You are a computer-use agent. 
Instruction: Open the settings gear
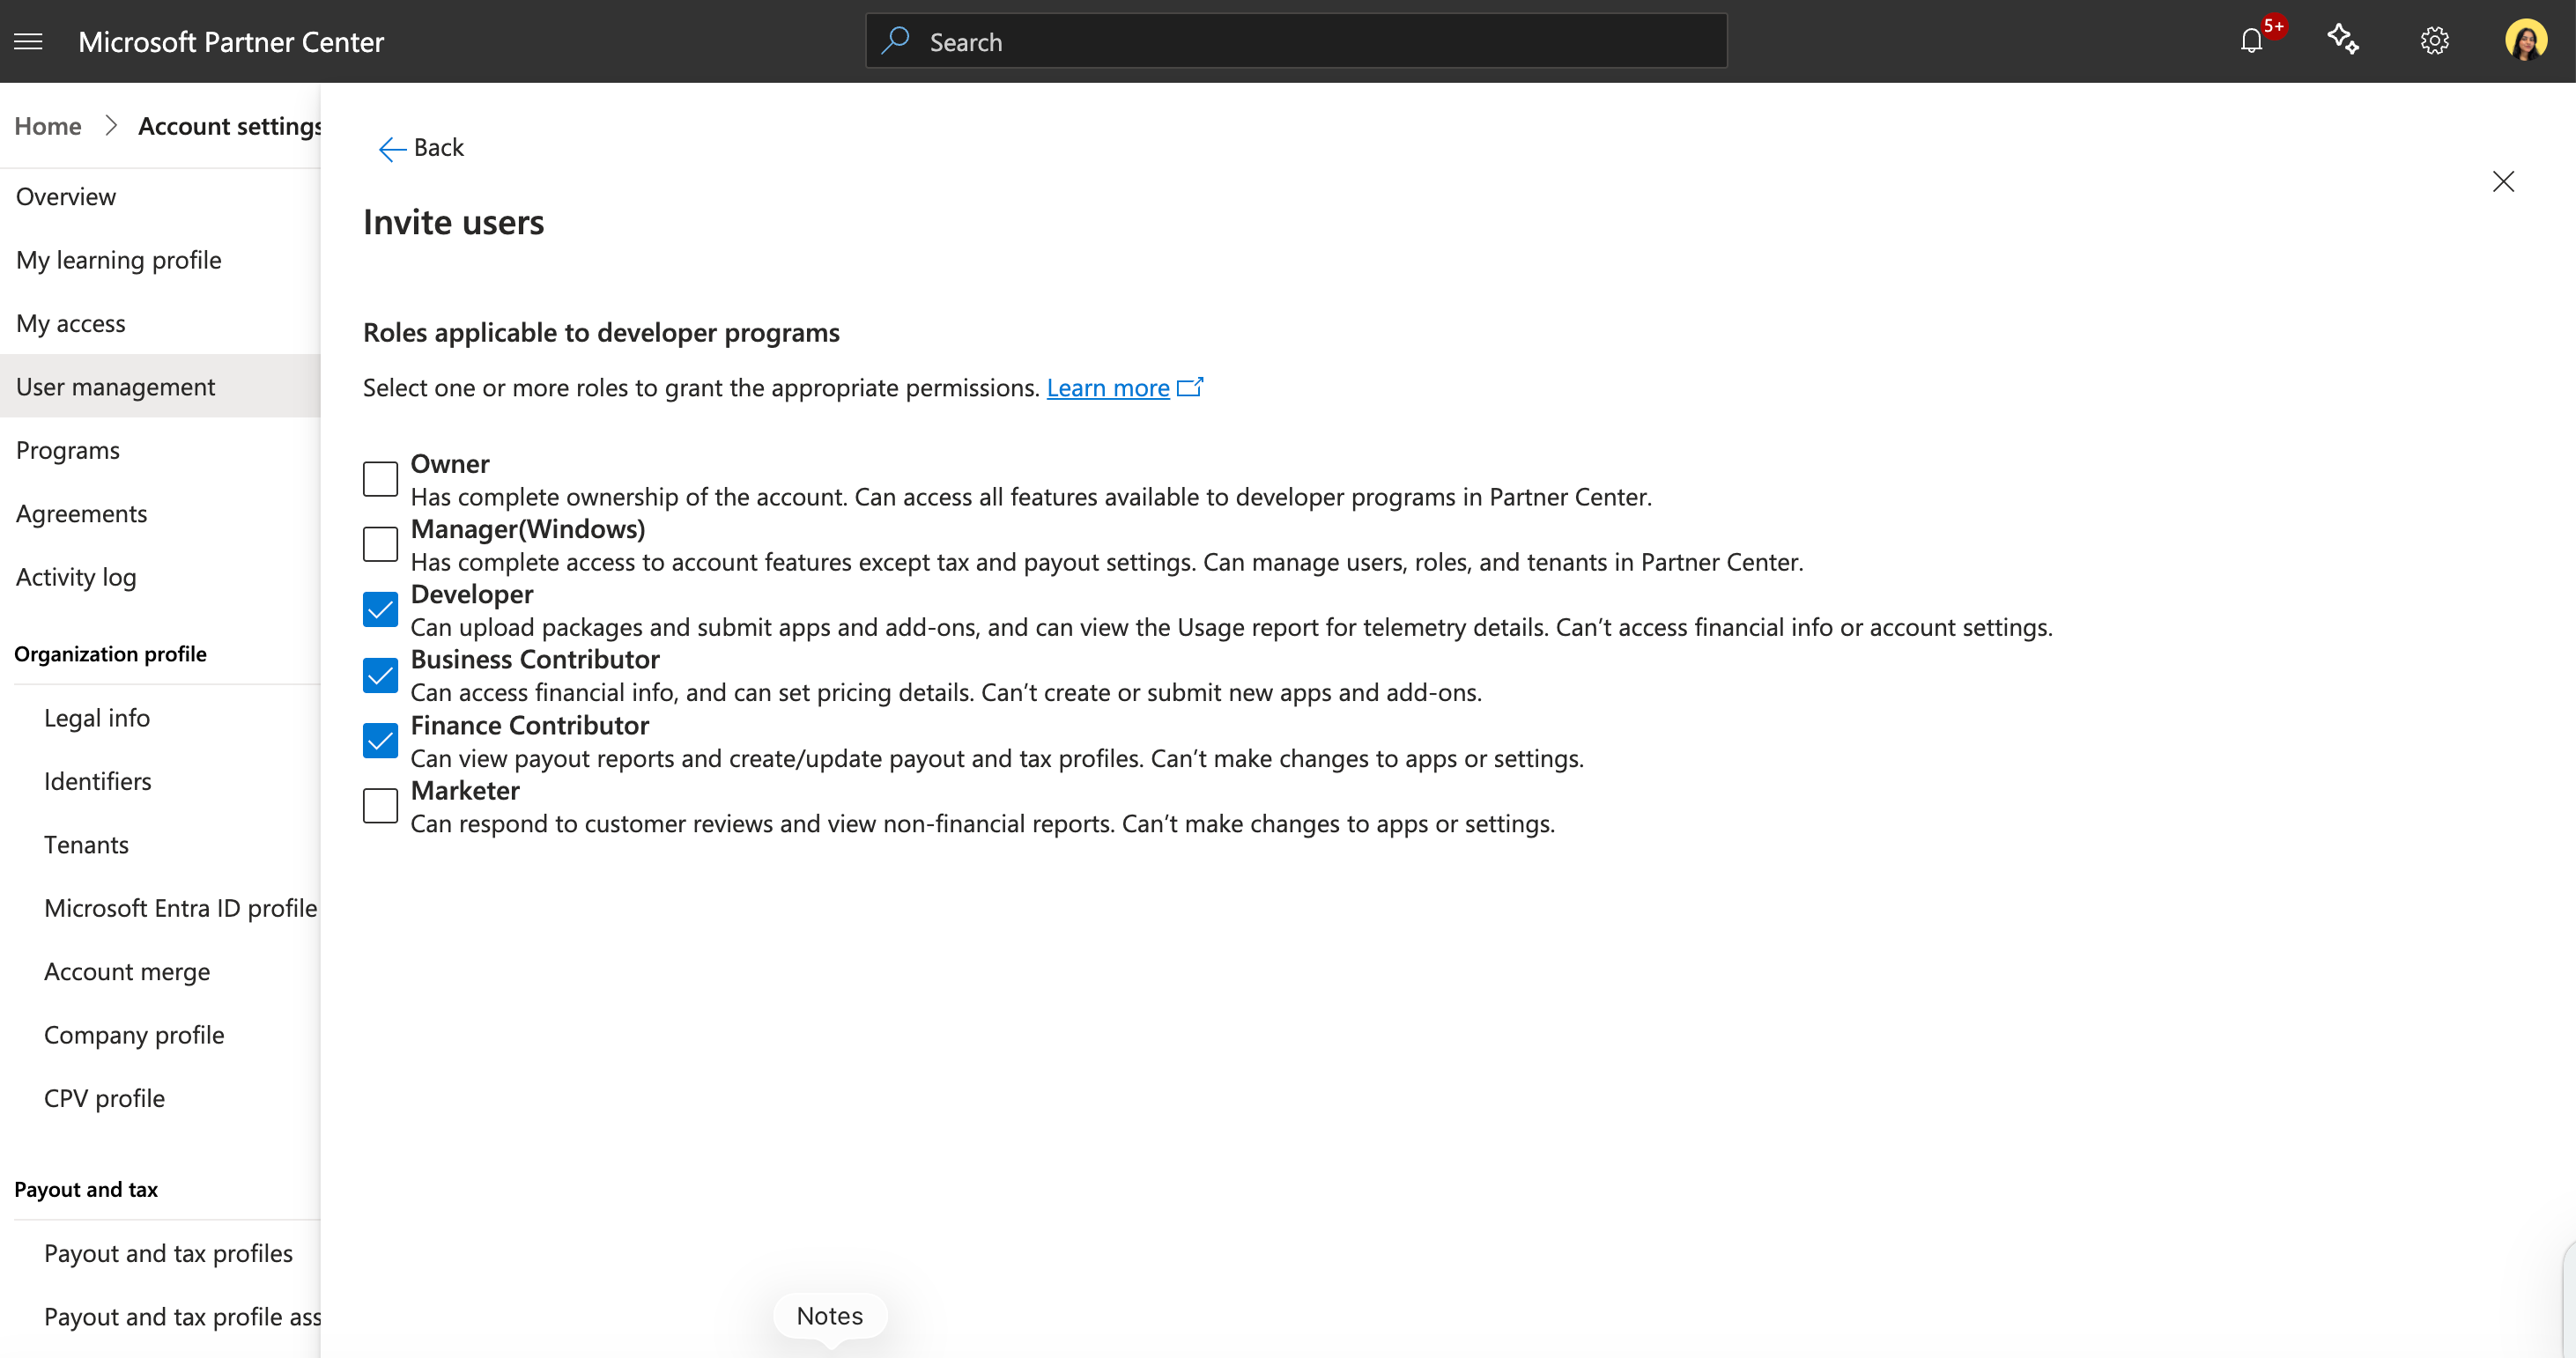[x=2434, y=41]
